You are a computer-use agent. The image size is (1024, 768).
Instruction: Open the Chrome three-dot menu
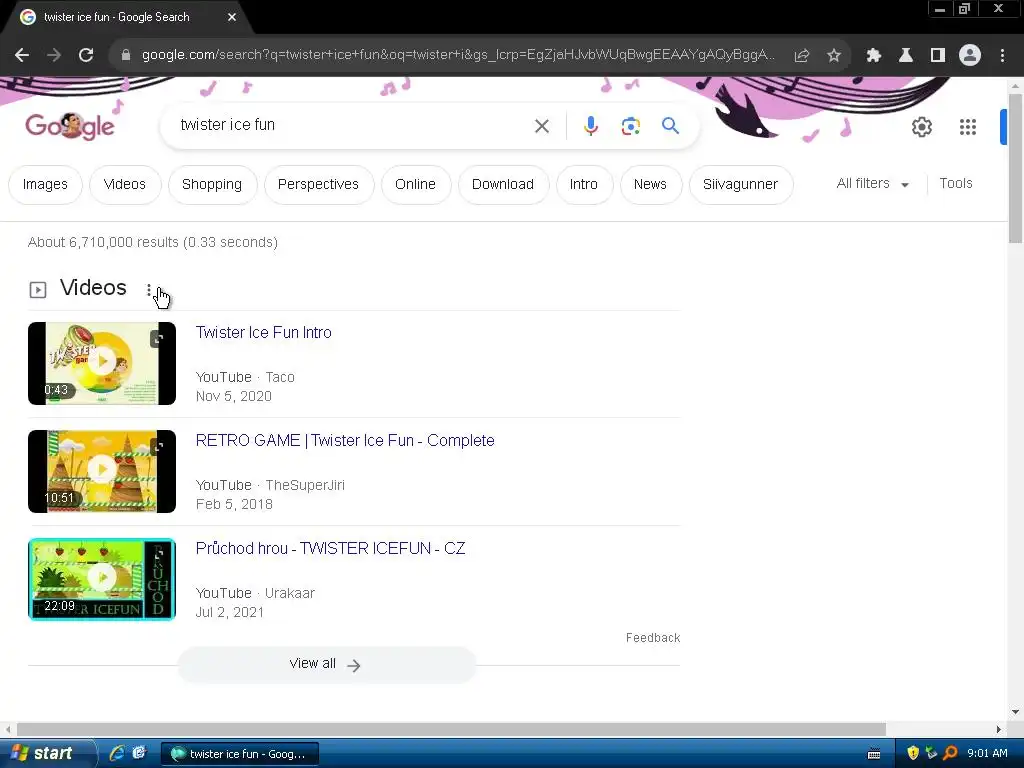[1002, 56]
